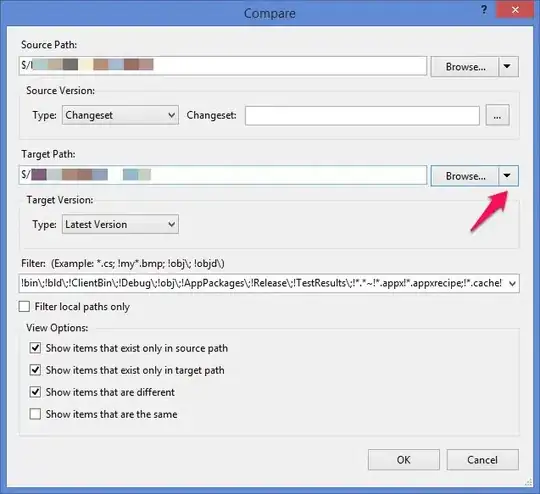Uncheck Show items that exist only in source path
540x494 pixels.
tap(35, 348)
